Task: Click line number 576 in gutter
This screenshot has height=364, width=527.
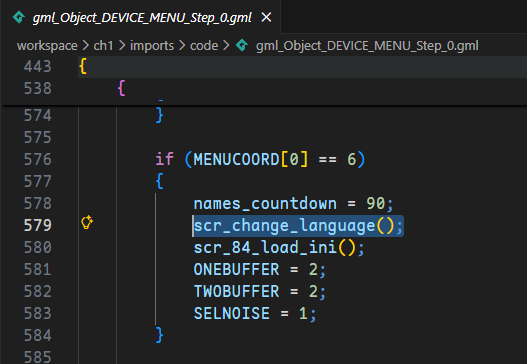Action: pyautogui.click(x=38, y=159)
